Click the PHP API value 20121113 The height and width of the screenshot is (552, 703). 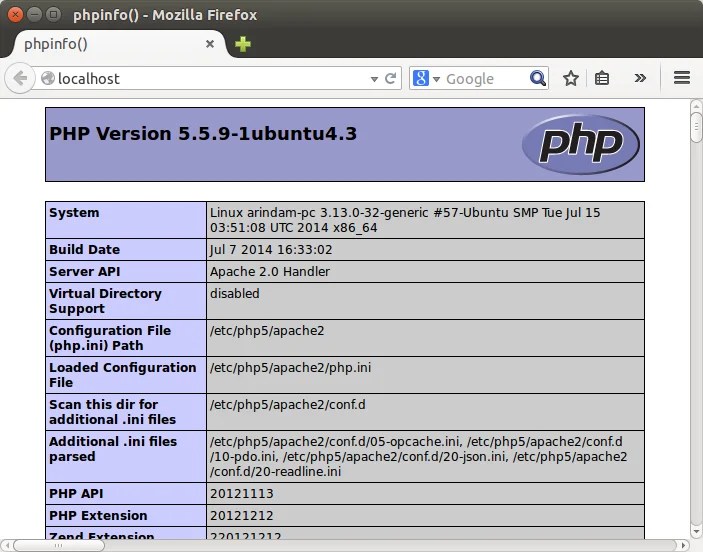tap(242, 494)
